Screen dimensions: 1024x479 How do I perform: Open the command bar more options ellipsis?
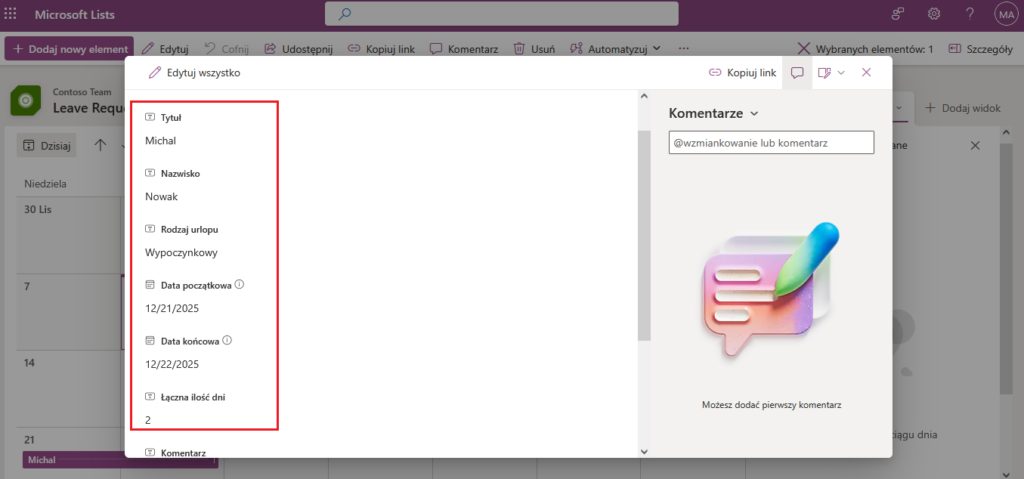[x=683, y=48]
